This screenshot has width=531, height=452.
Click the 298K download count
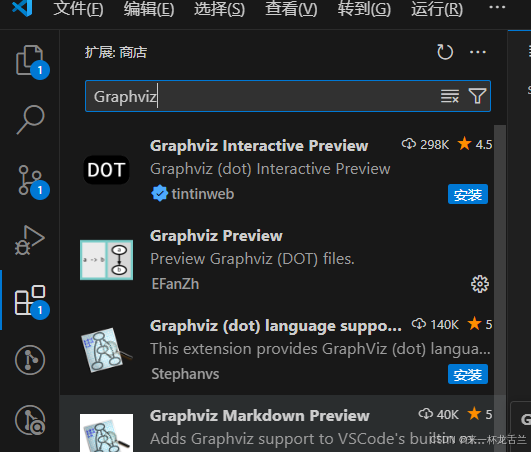[x=425, y=145]
